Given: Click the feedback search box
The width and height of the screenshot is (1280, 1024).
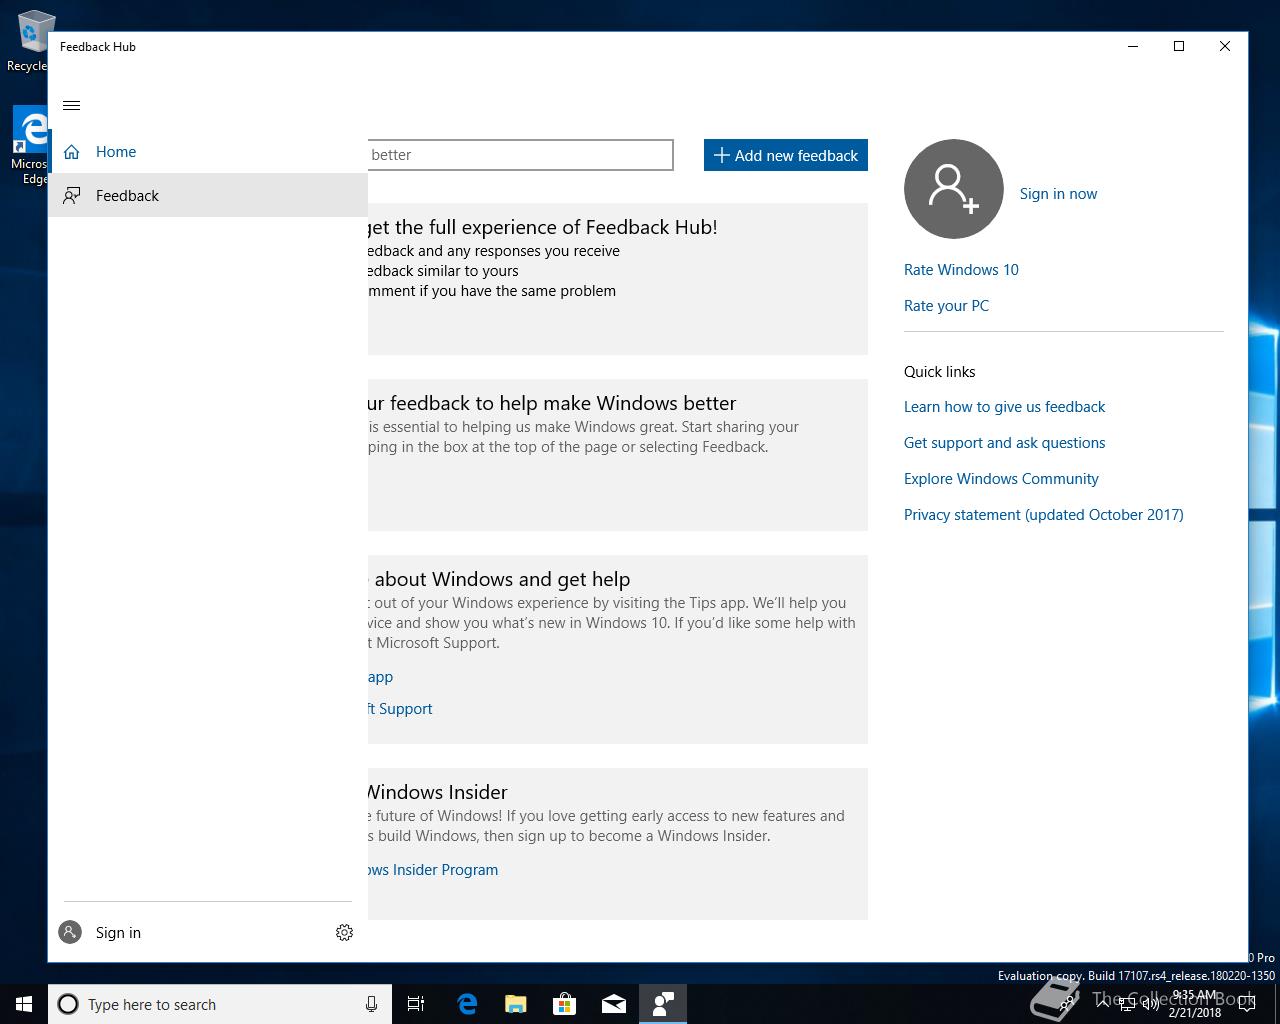Looking at the screenshot, I should click(x=520, y=155).
